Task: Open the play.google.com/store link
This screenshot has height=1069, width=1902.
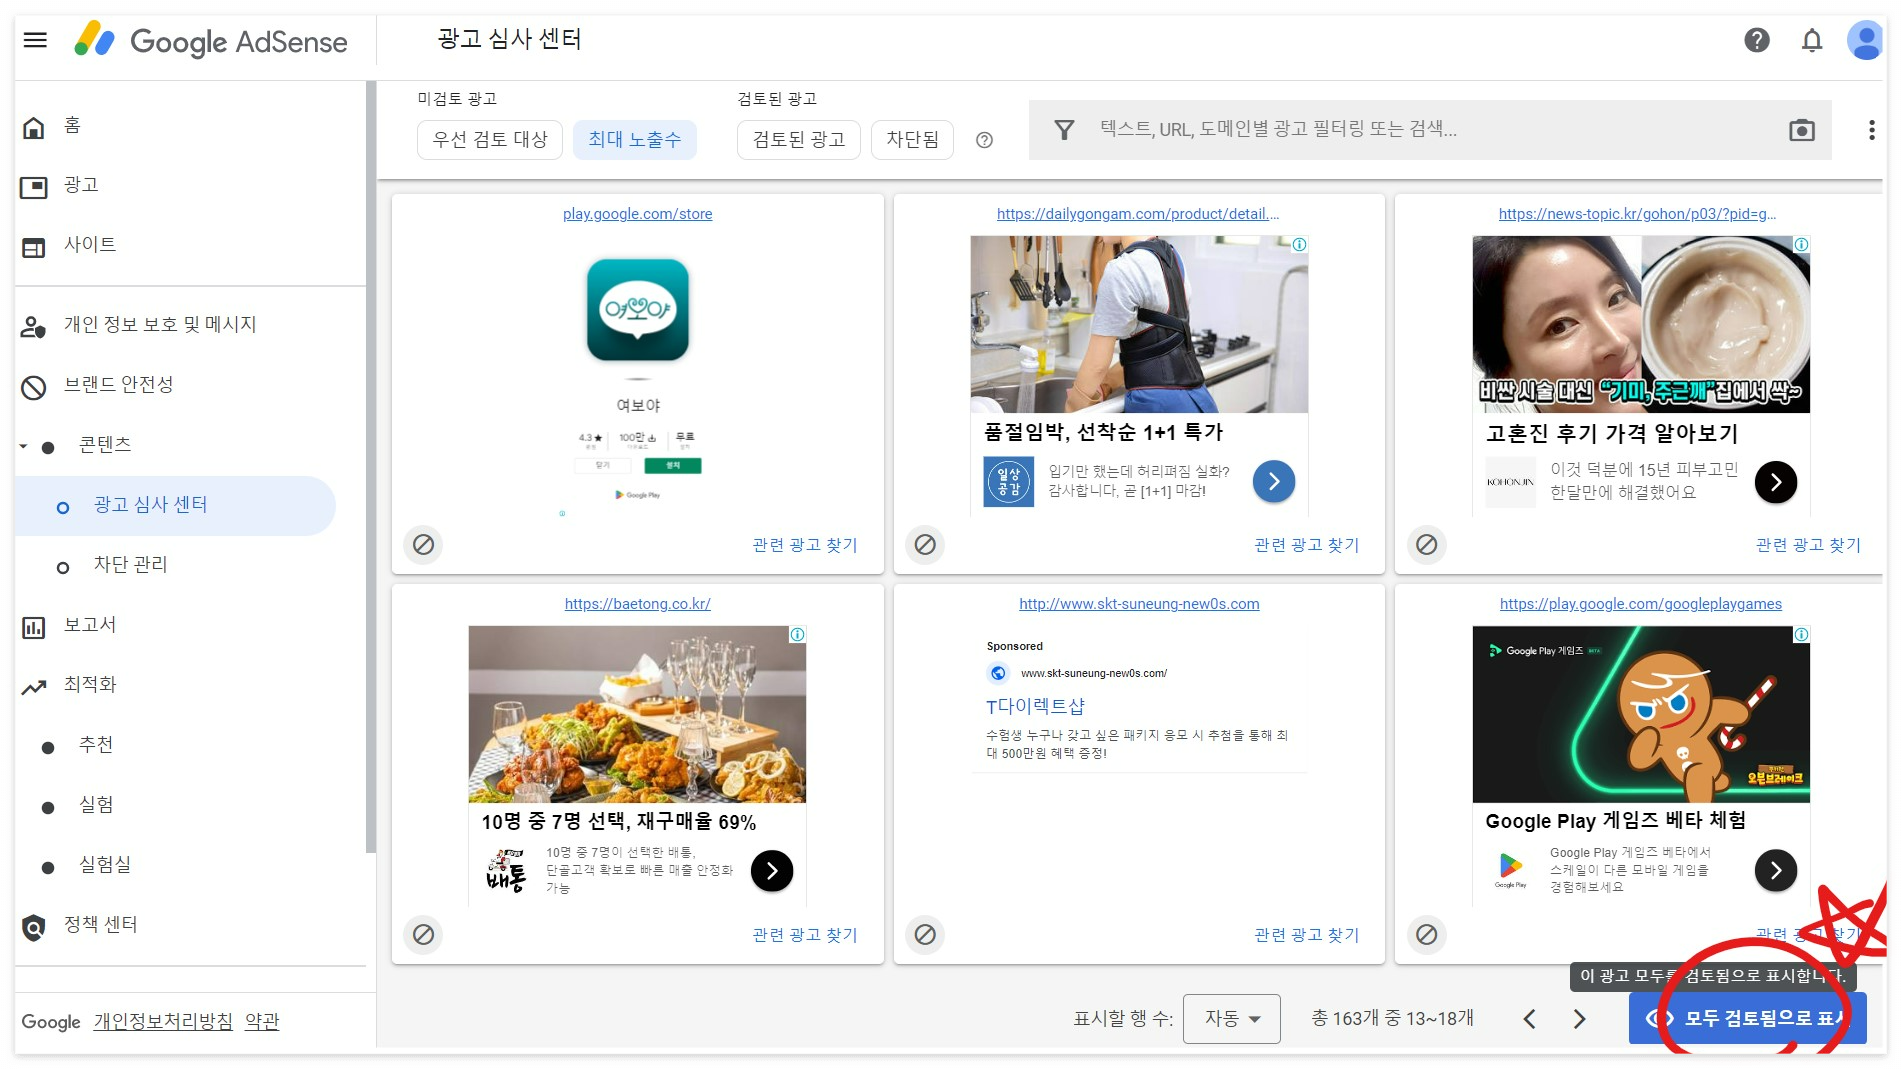Action: (637, 214)
